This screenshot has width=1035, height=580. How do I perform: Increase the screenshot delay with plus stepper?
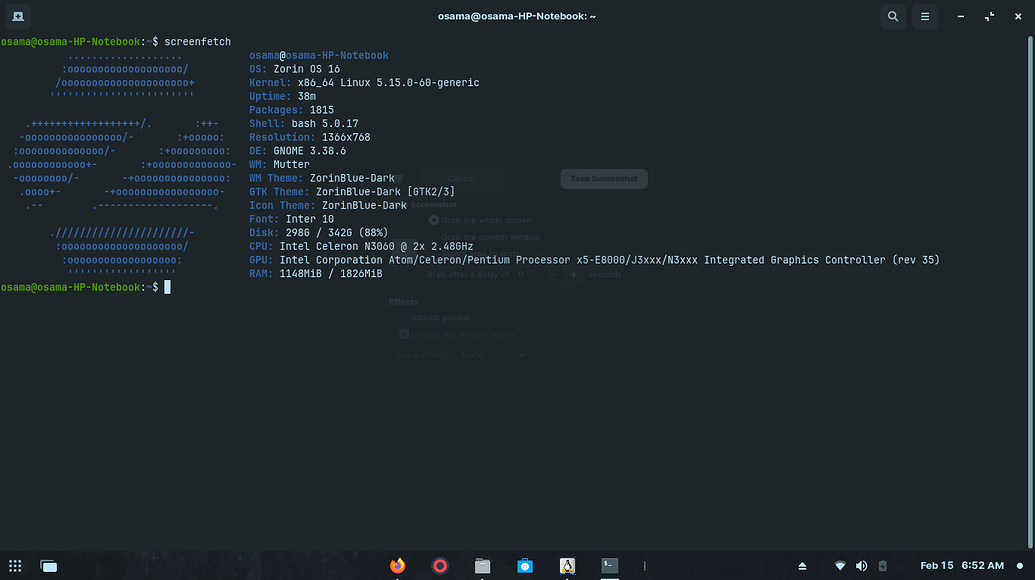[x=573, y=274]
